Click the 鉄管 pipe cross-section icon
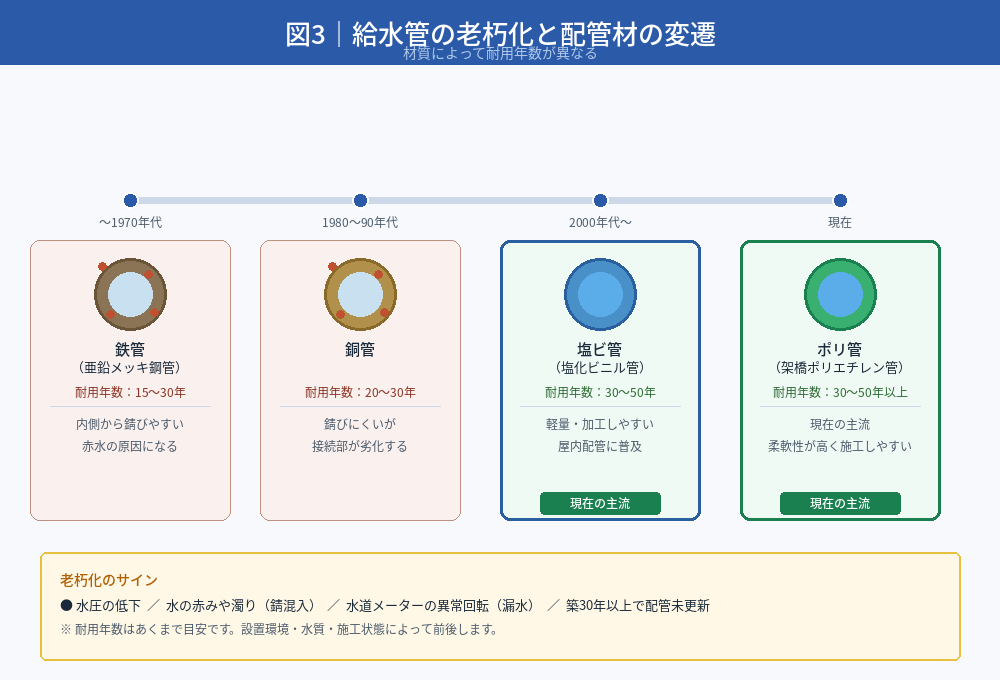The width and height of the screenshot is (1000, 680). coord(130,294)
